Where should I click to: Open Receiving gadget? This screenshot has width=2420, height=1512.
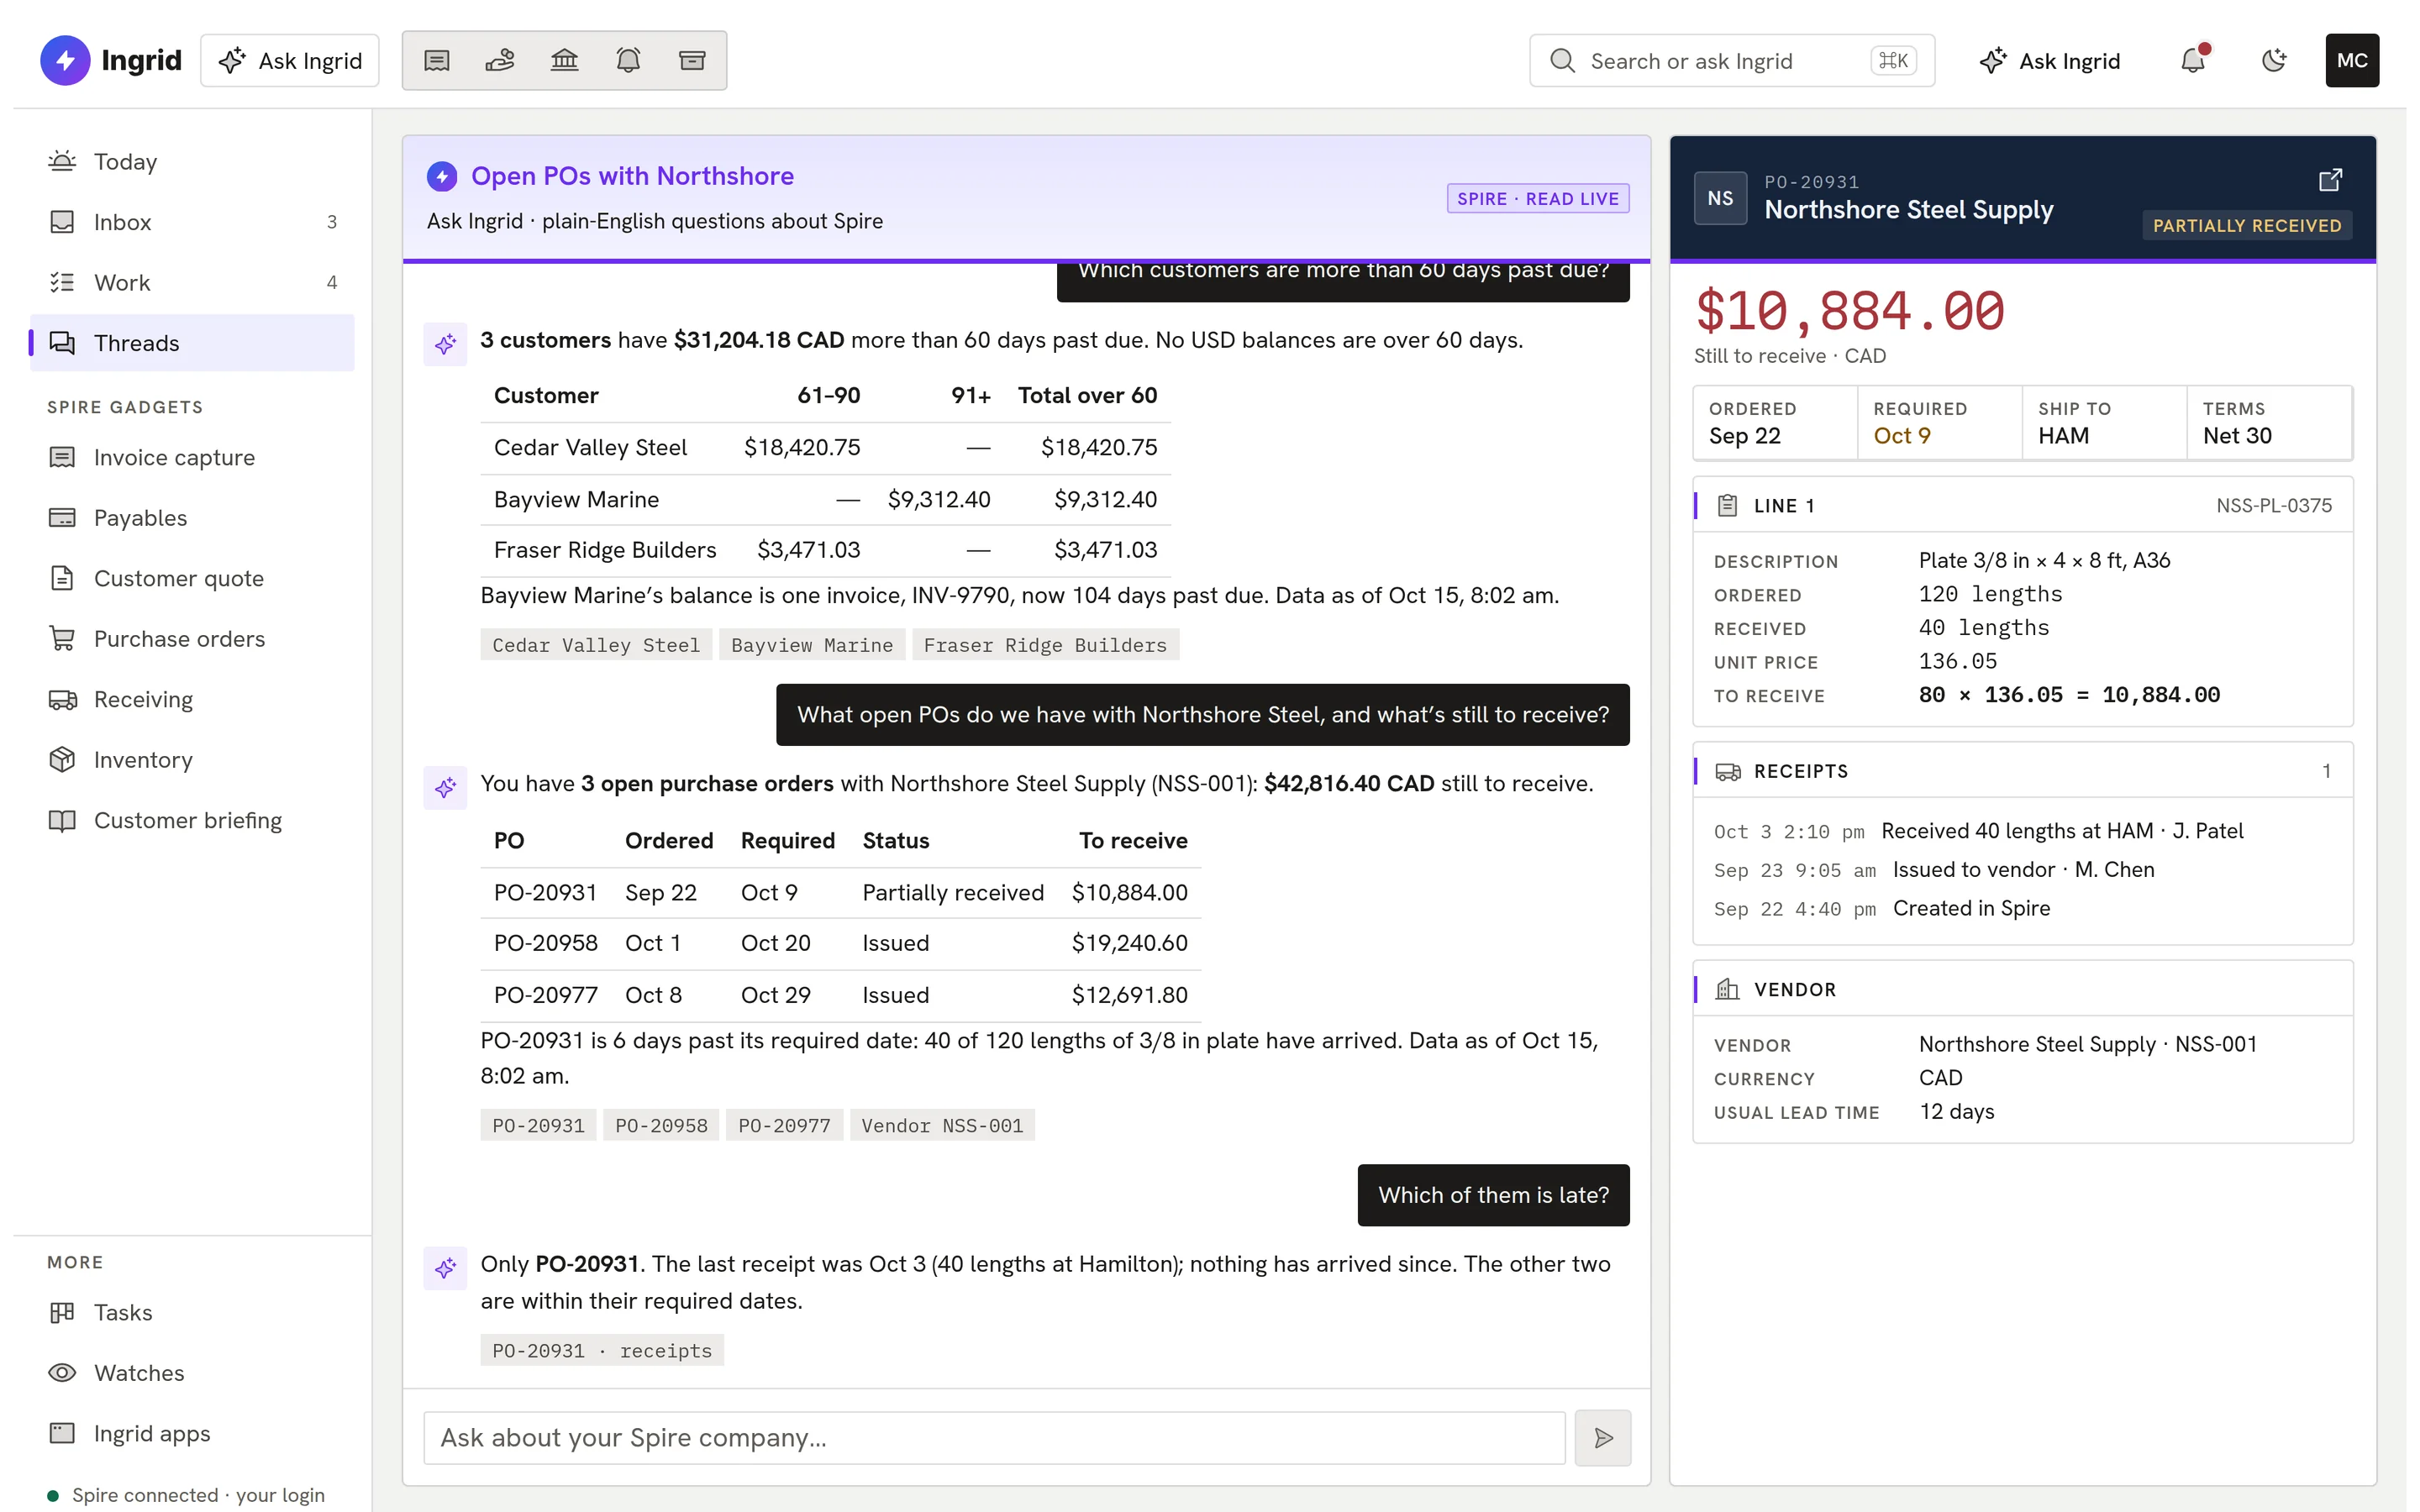(192, 700)
